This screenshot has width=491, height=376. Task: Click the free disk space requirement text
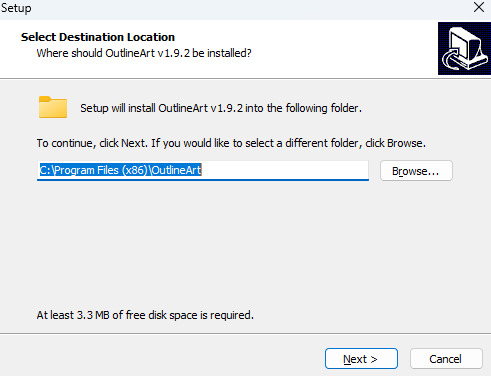pyautogui.click(x=145, y=315)
